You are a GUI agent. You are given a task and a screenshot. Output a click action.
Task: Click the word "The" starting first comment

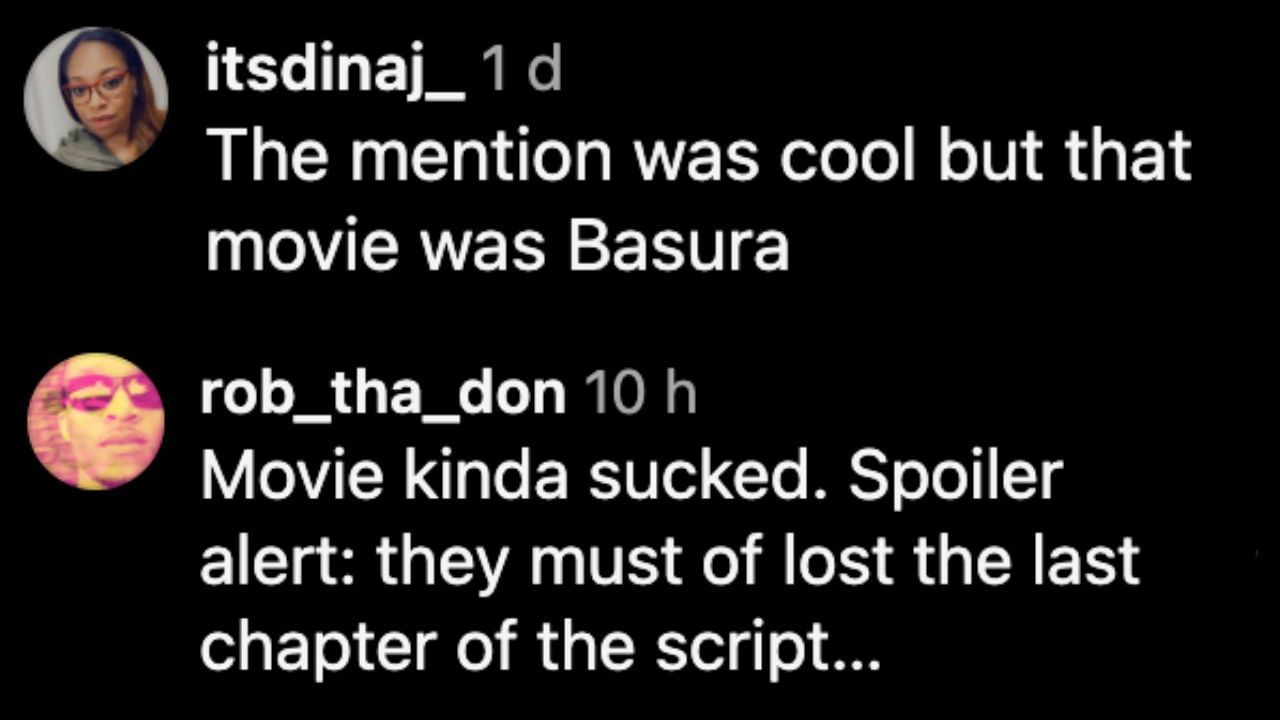point(254,155)
